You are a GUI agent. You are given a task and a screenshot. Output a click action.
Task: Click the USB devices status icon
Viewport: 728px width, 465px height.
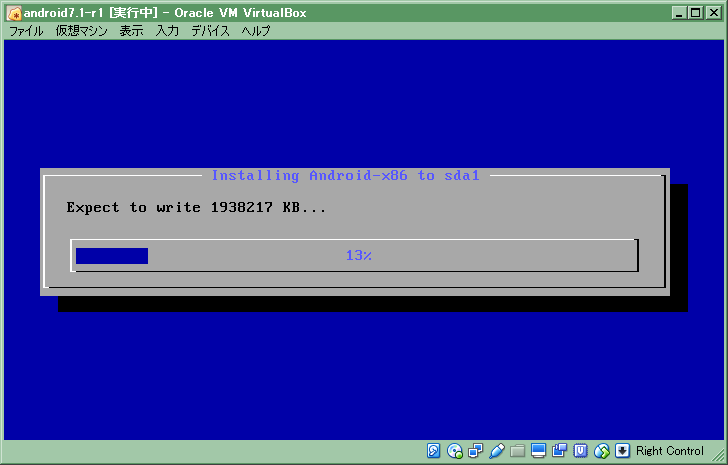pyautogui.click(x=496, y=451)
